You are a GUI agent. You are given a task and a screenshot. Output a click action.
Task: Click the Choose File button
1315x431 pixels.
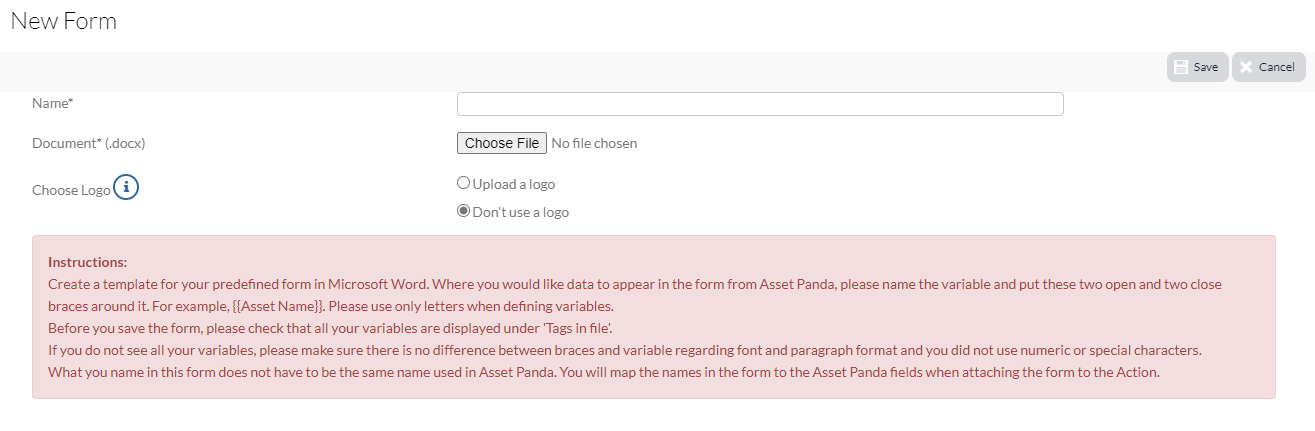coord(502,143)
